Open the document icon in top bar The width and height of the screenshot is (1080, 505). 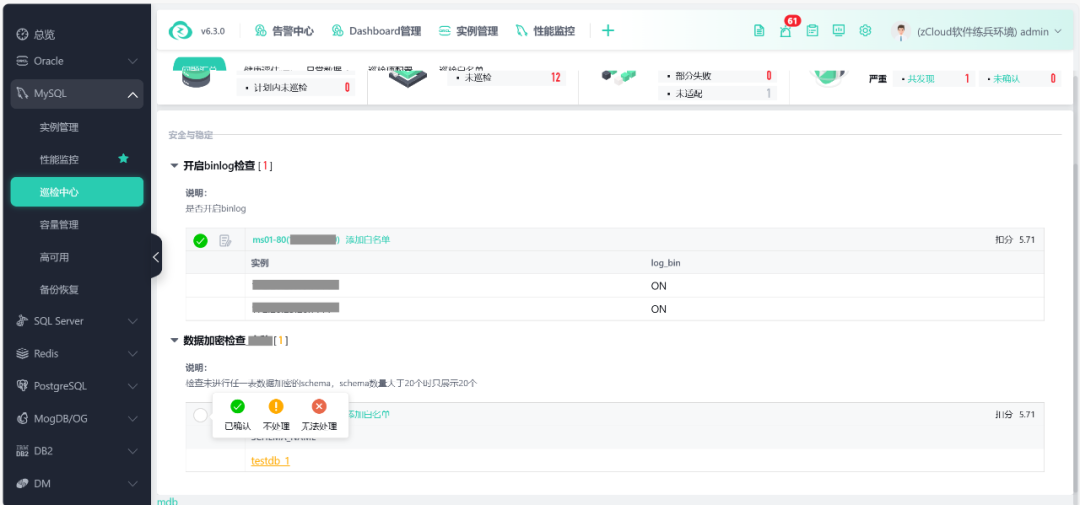(759, 30)
